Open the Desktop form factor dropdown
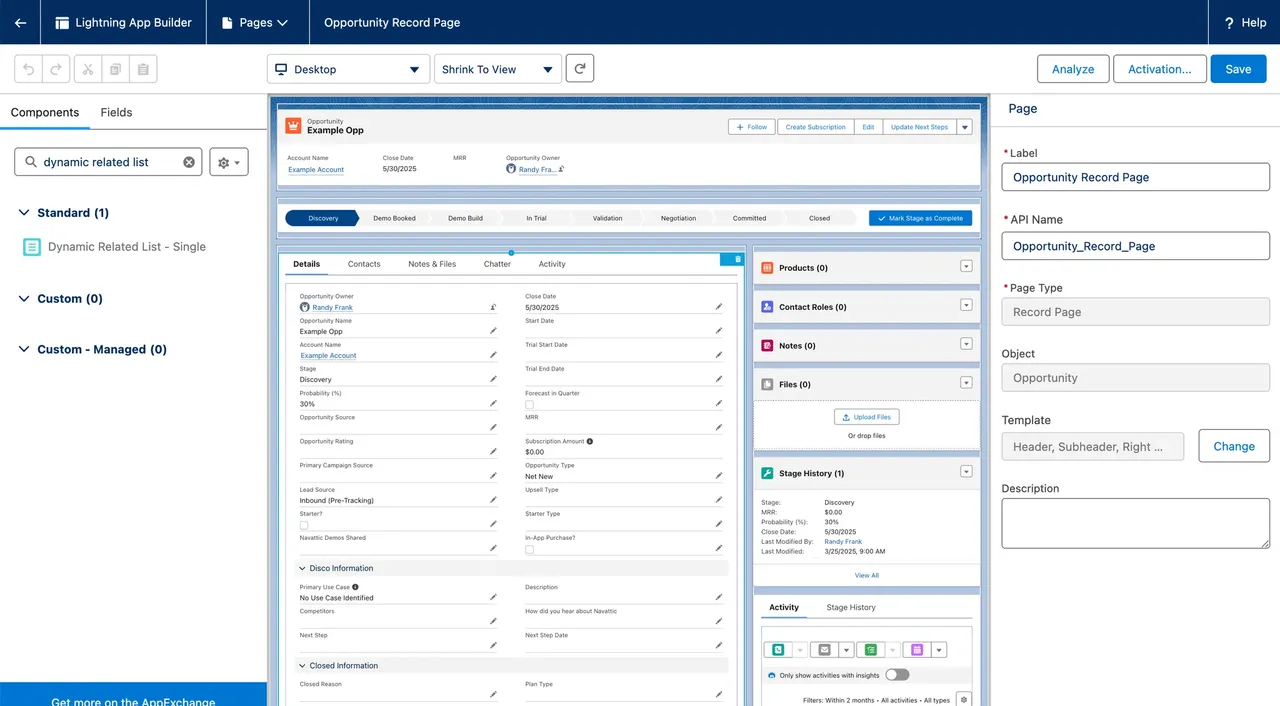 [x=349, y=69]
